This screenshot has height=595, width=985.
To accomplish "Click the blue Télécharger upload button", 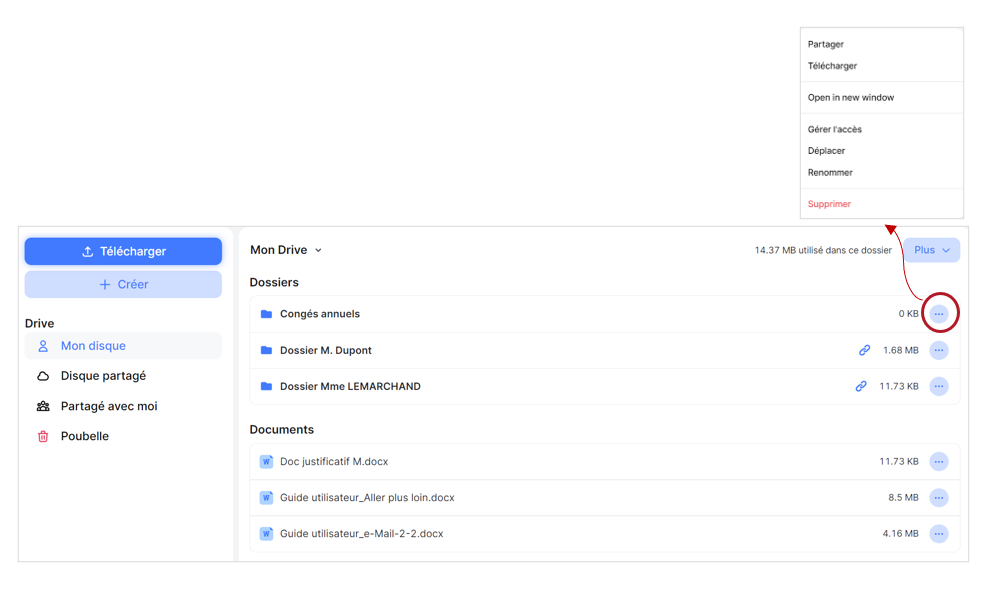I will [x=123, y=251].
